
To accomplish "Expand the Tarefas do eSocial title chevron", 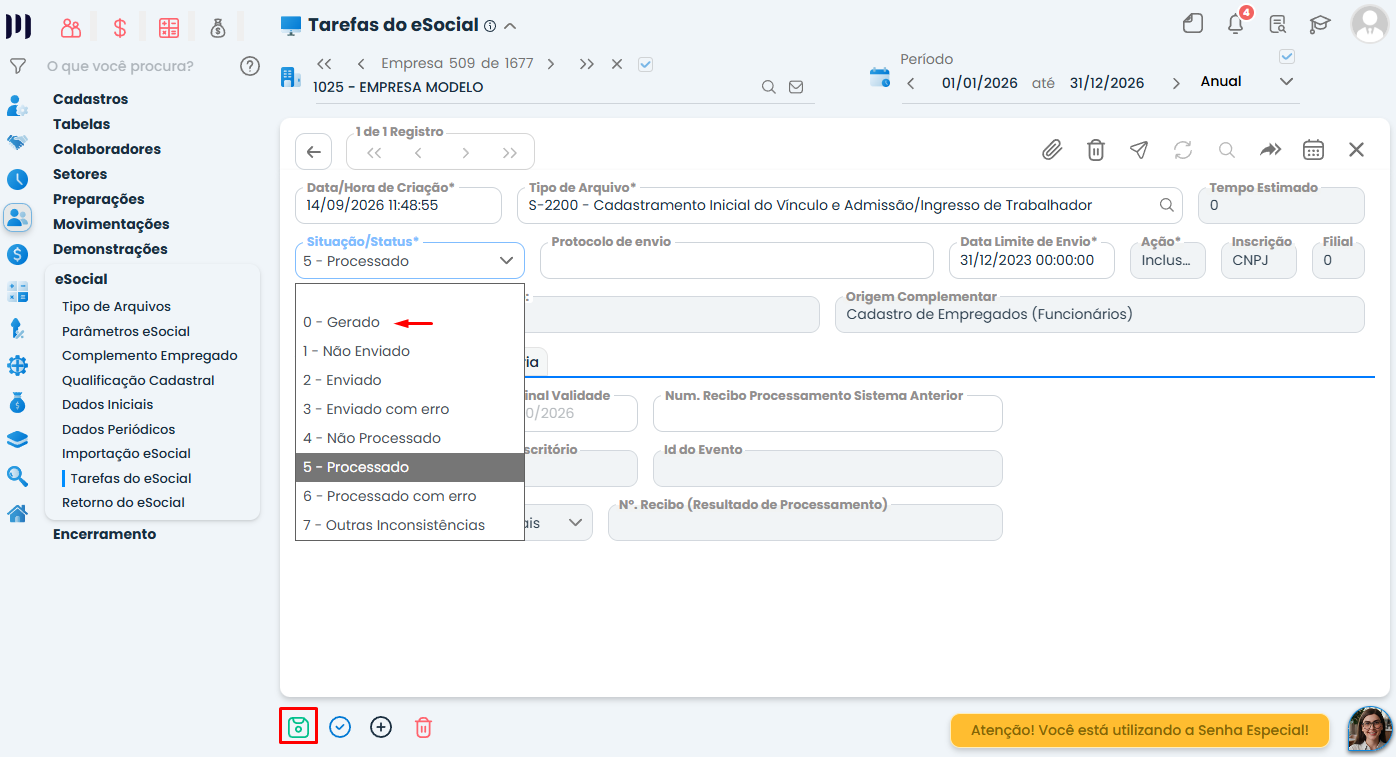I will 510,26.
